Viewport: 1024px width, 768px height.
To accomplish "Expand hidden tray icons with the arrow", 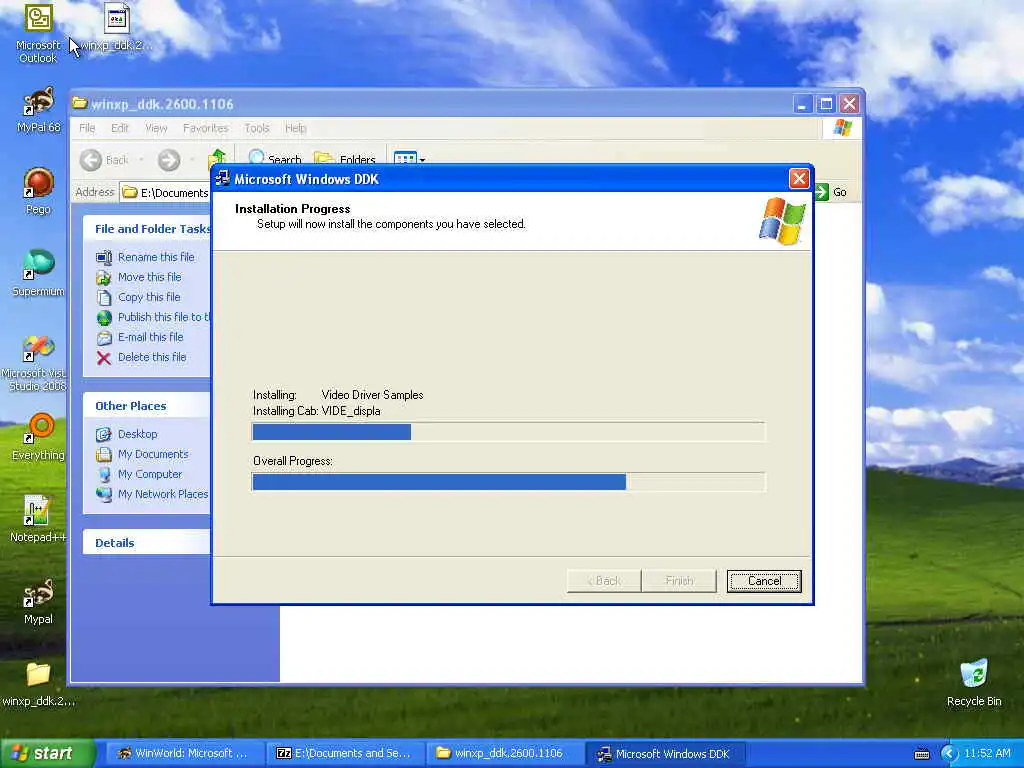I will pyautogui.click(x=949, y=754).
